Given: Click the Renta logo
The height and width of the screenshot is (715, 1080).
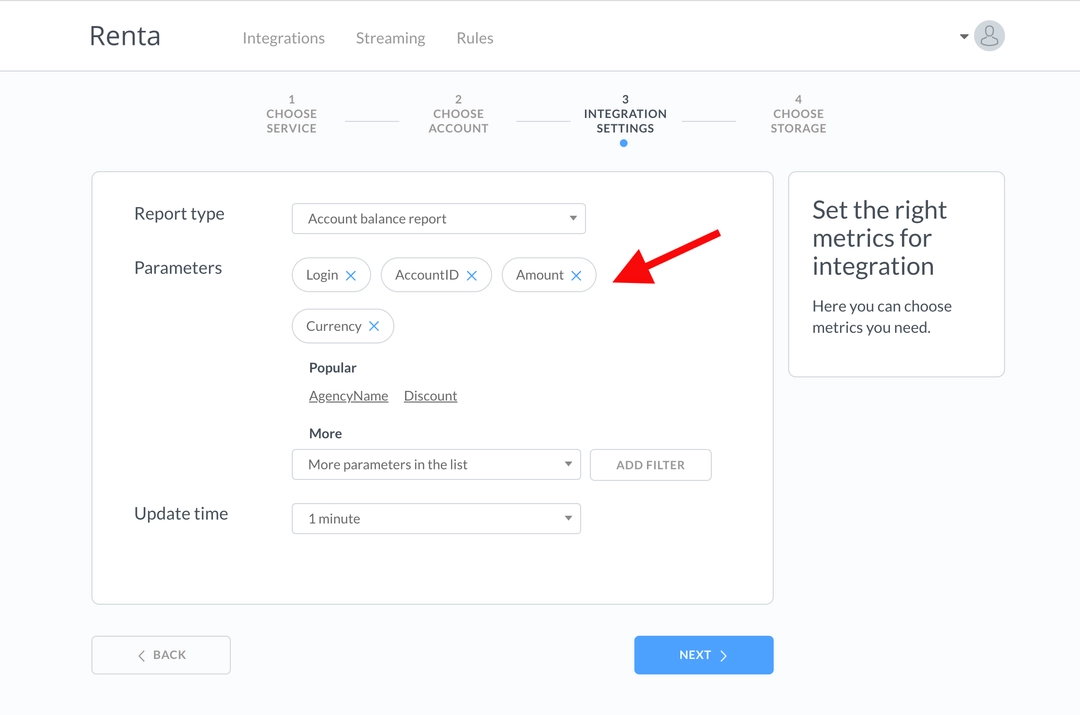Looking at the screenshot, I should (x=125, y=36).
